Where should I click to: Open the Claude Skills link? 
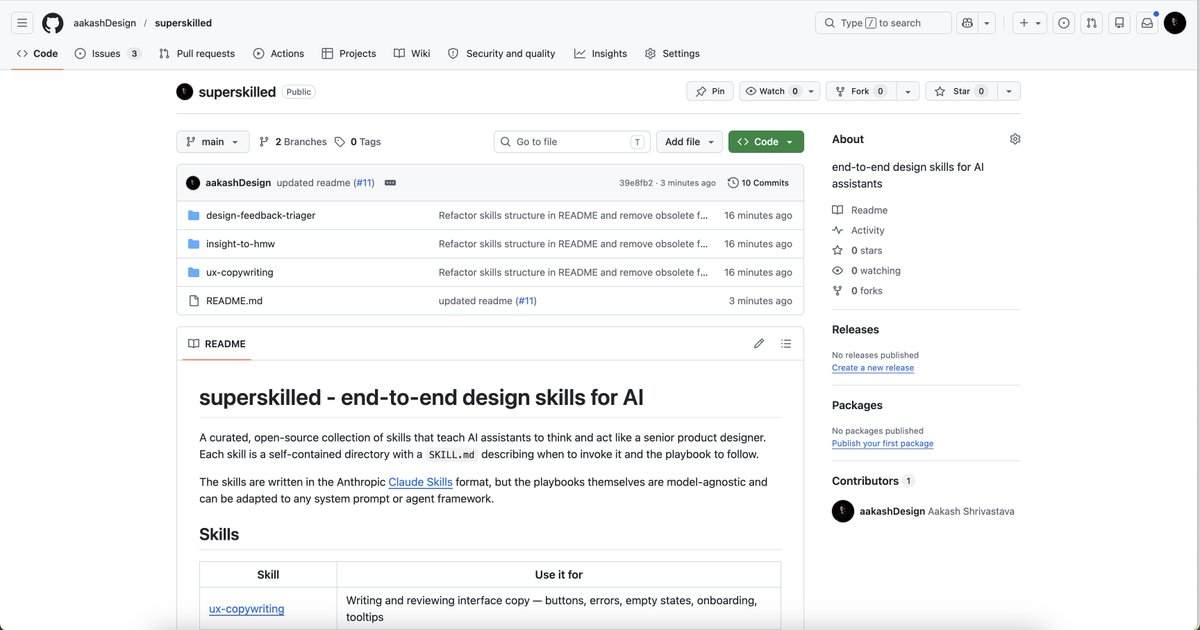pos(420,482)
